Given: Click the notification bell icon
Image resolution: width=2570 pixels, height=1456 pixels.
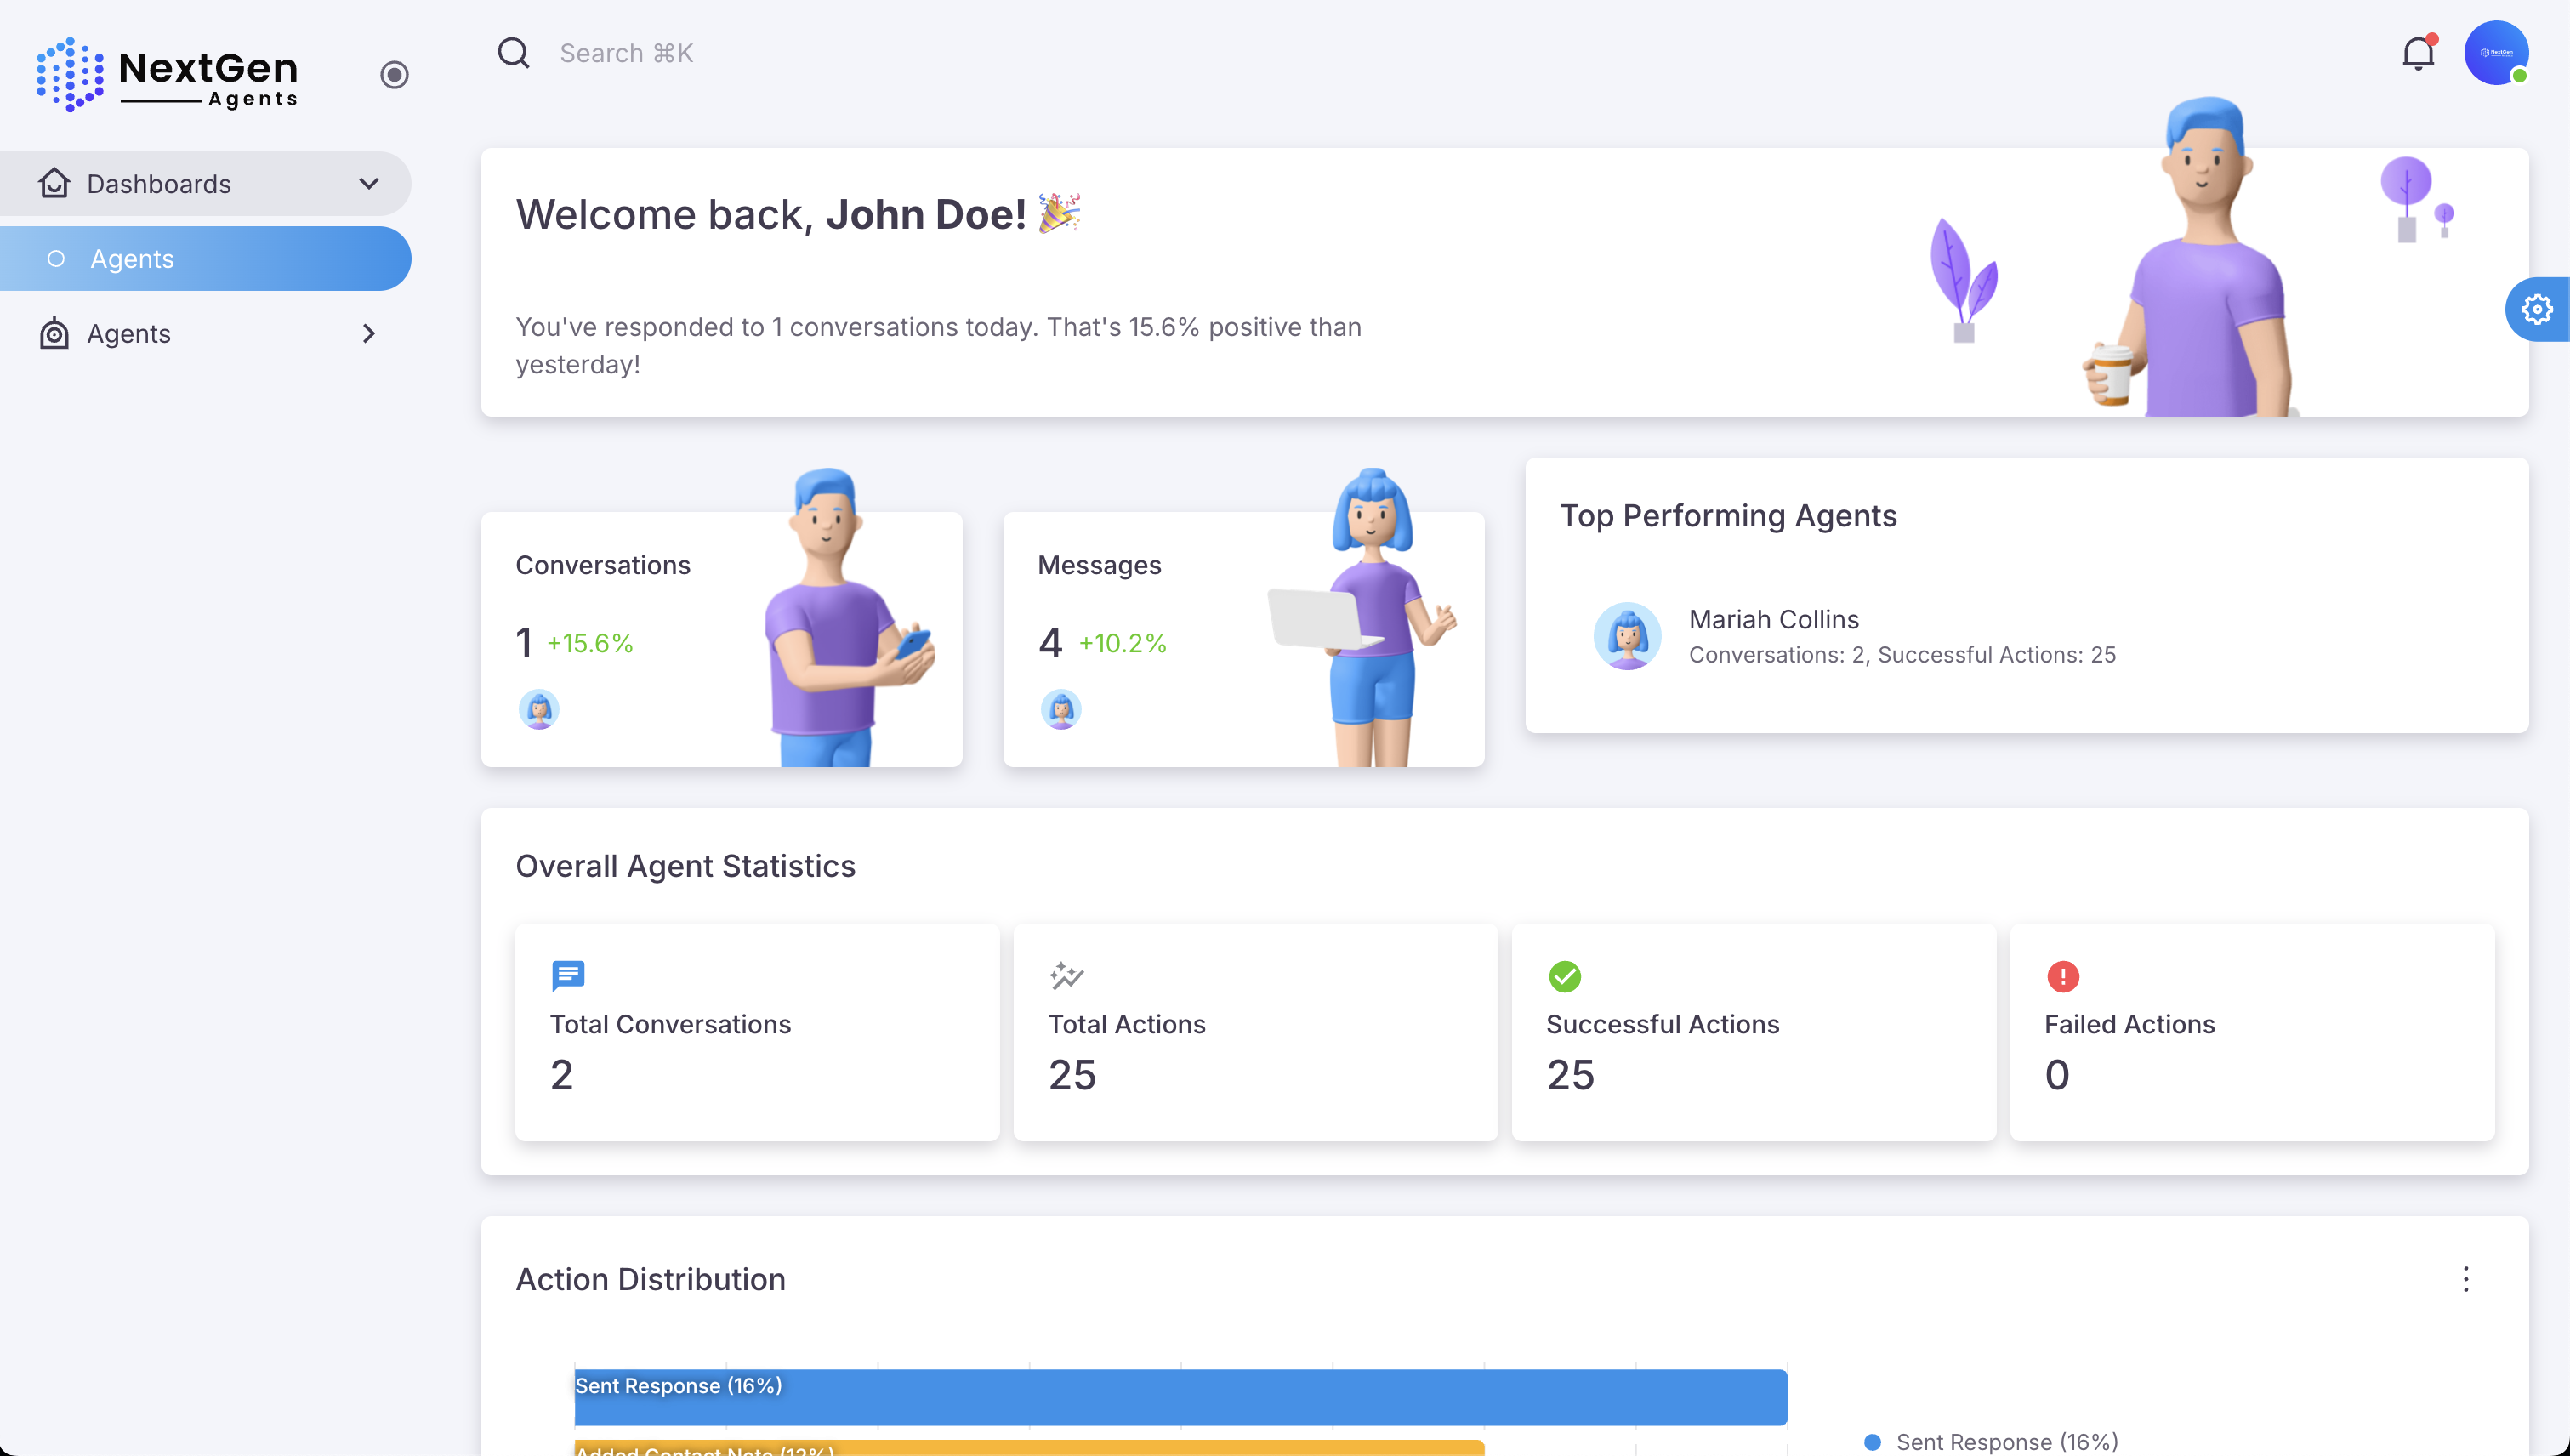Looking at the screenshot, I should pos(2417,54).
